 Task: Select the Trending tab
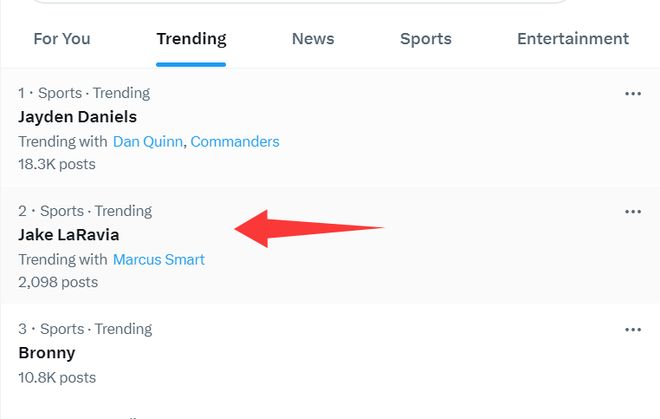click(x=191, y=39)
